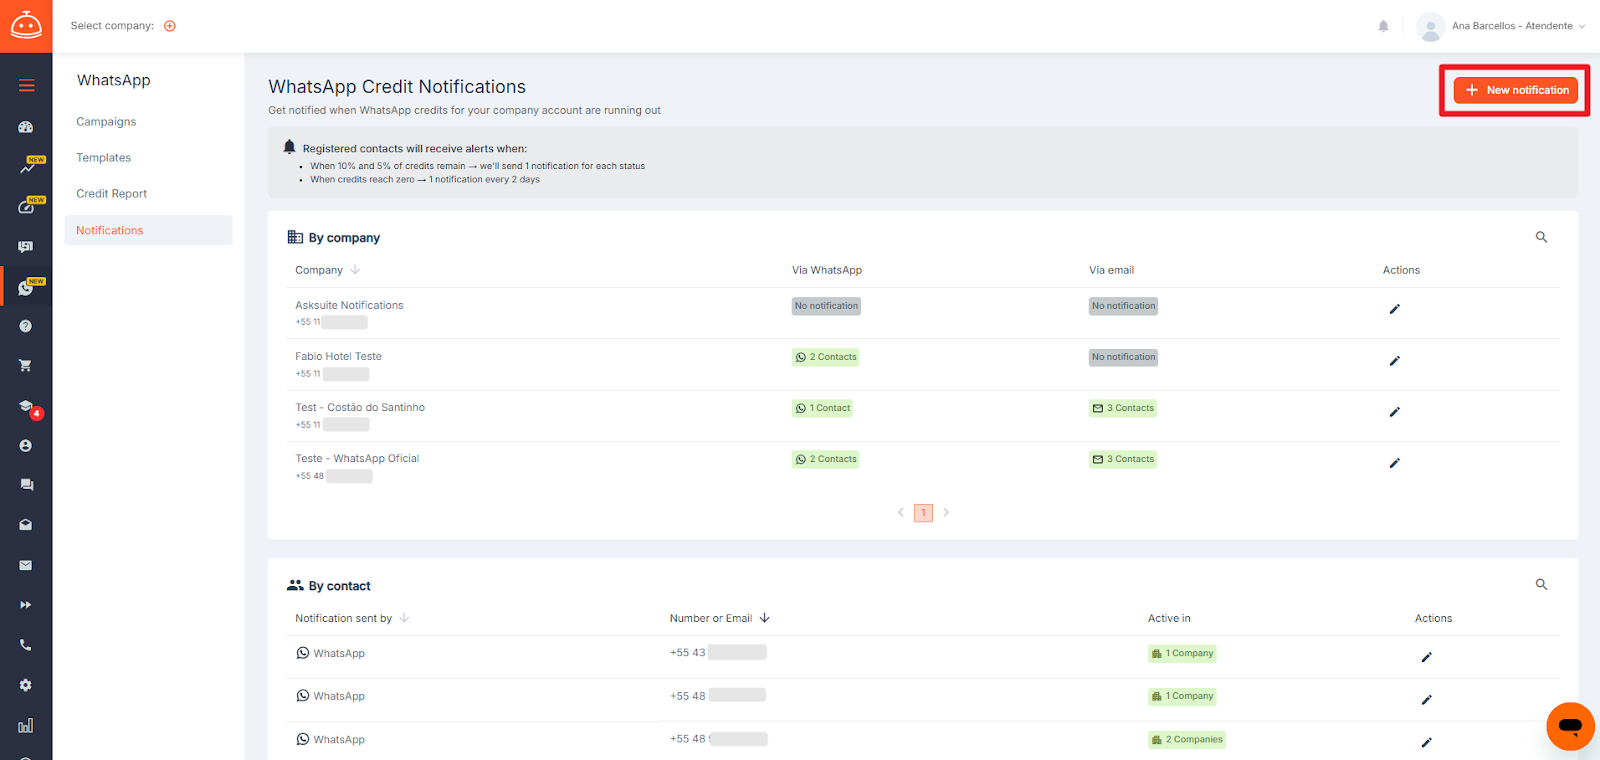Open the fast-forward sidebar icon
The width and height of the screenshot is (1600, 760).
(x=26, y=605)
